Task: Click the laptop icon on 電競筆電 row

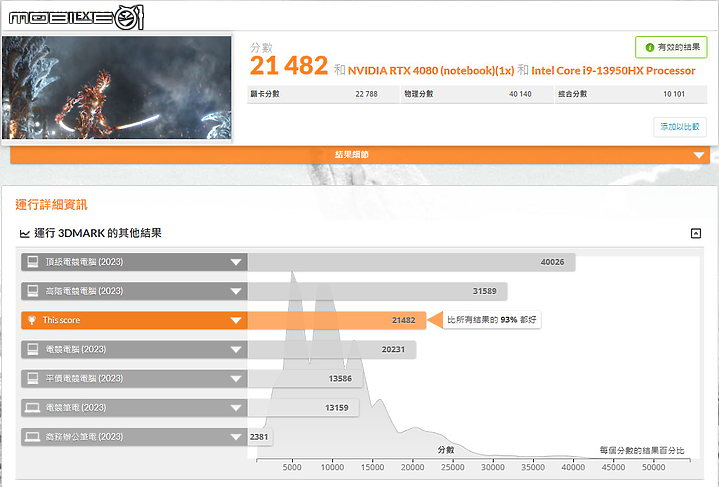Action: [x=33, y=408]
